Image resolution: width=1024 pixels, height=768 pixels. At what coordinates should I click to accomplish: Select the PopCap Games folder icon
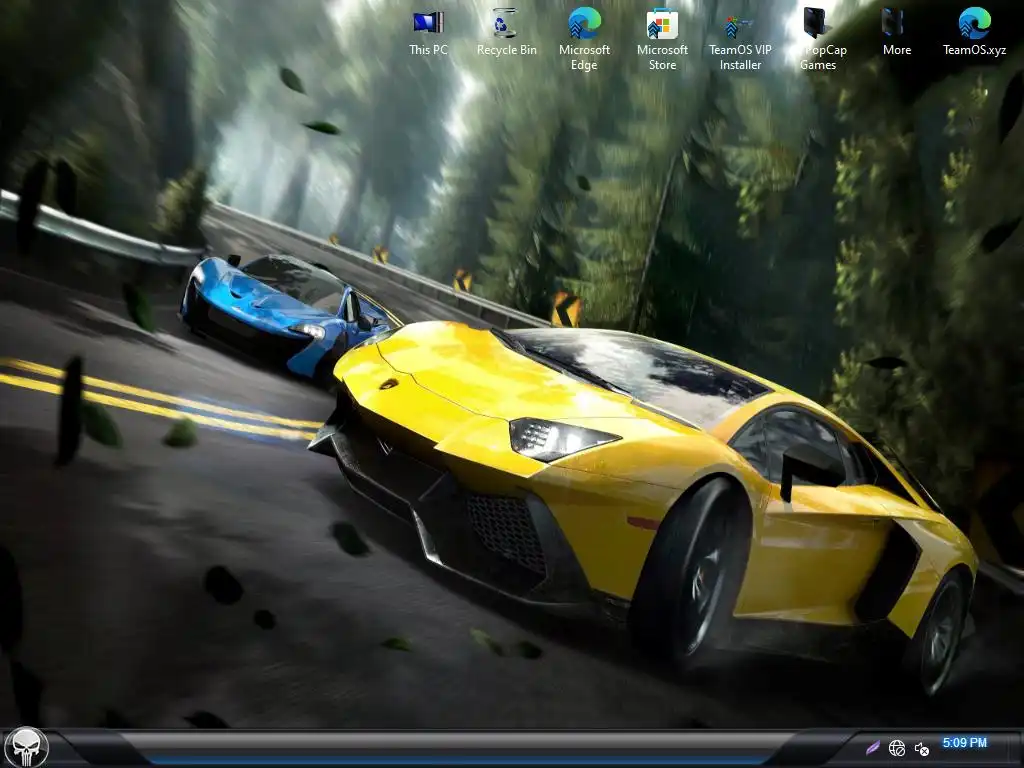[x=818, y=39]
